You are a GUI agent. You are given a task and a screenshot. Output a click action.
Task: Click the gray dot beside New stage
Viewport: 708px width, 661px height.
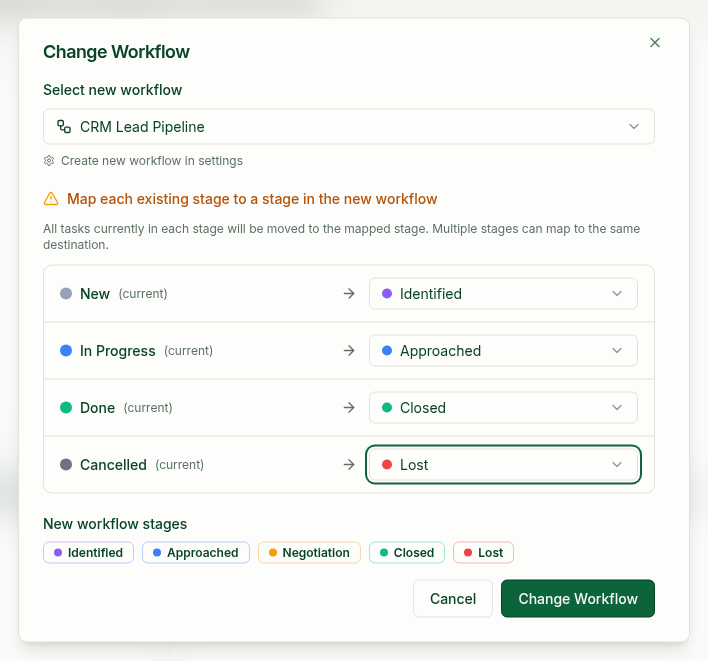66,293
